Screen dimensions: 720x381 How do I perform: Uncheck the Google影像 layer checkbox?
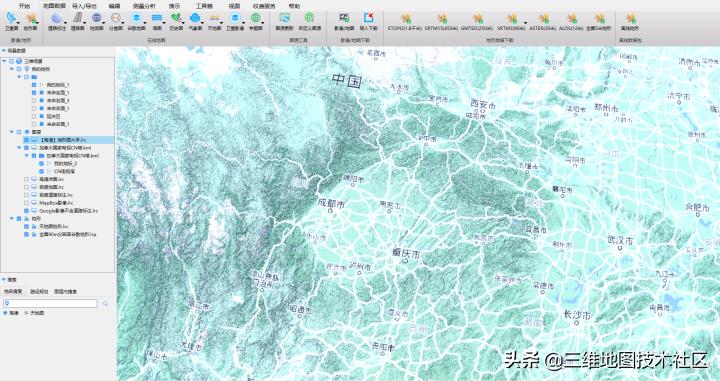point(27,211)
